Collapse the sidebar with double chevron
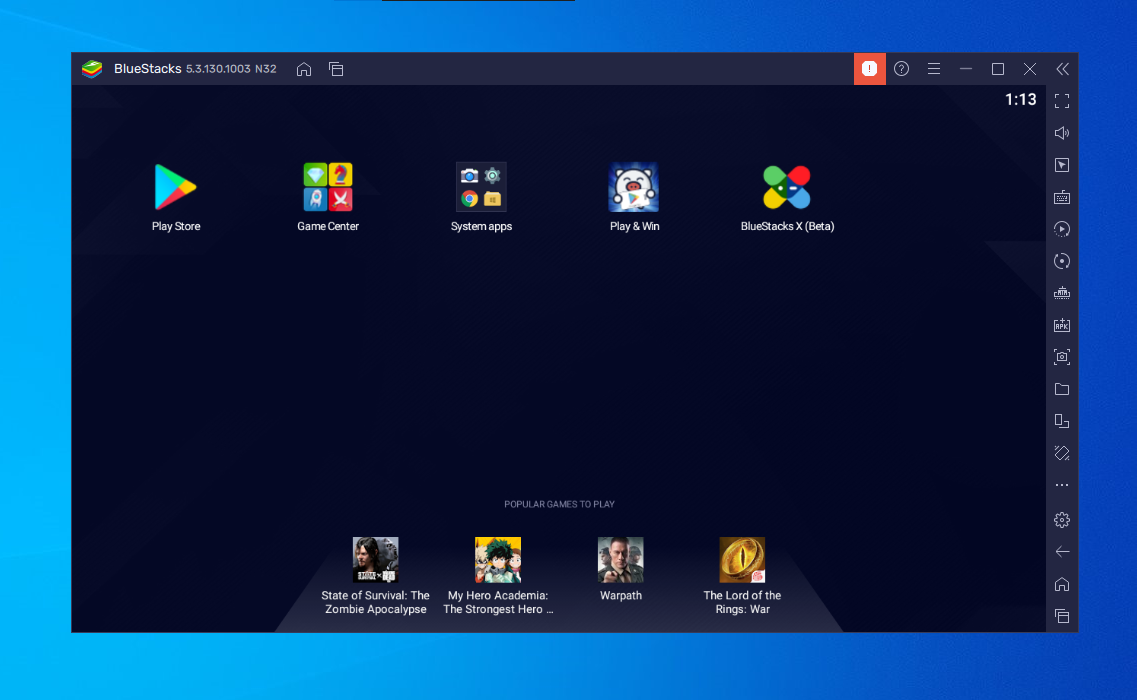1137x700 pixels. pyautogui.click(x=1062, y=69)
